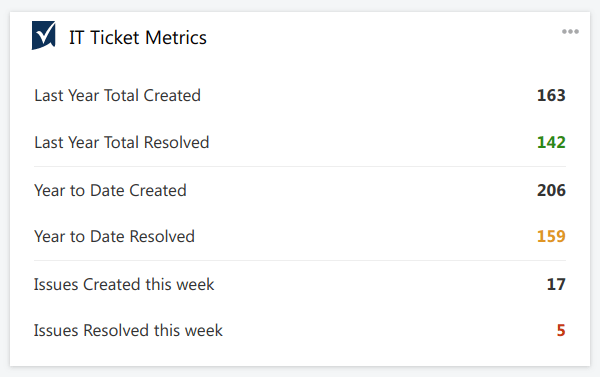
Task: Open the 206 year to date value
Action: [551, 190]
